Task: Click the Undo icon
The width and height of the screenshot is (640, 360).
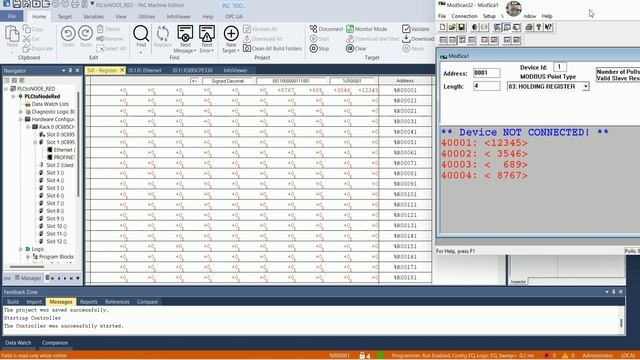Action: (x=68, y=33)
